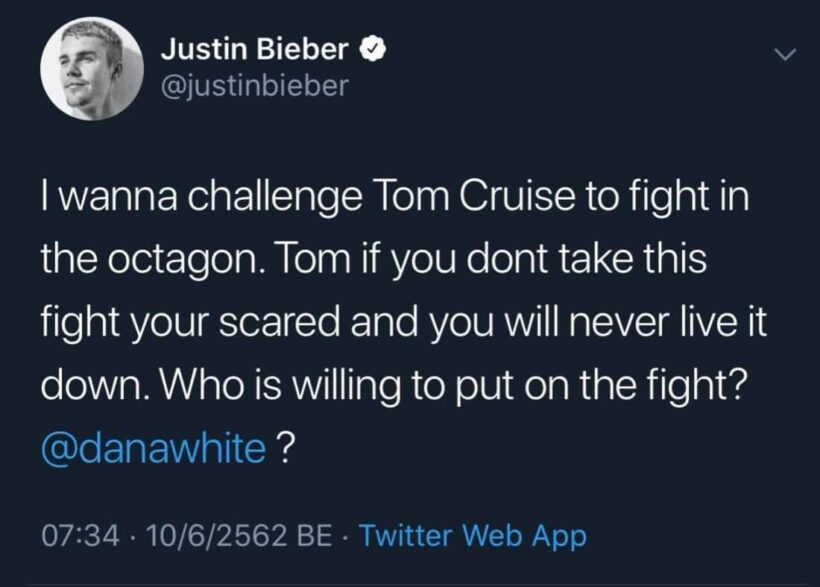Screen dimensions: 820x587
Task: Expand the tweet options chevron
Action: coord(787,56)
